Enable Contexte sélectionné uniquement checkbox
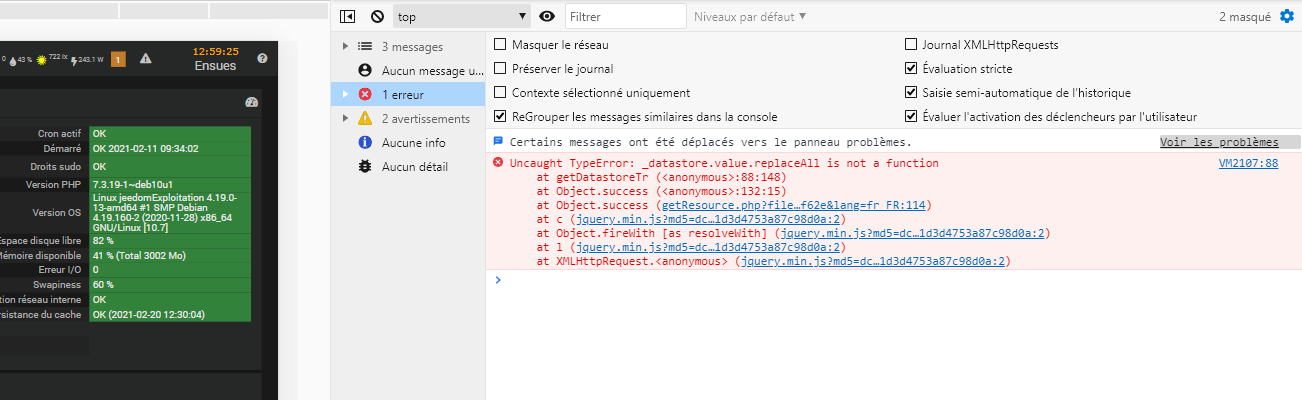The height and width of the screenshot is (400, 1302). coord(500,93)
